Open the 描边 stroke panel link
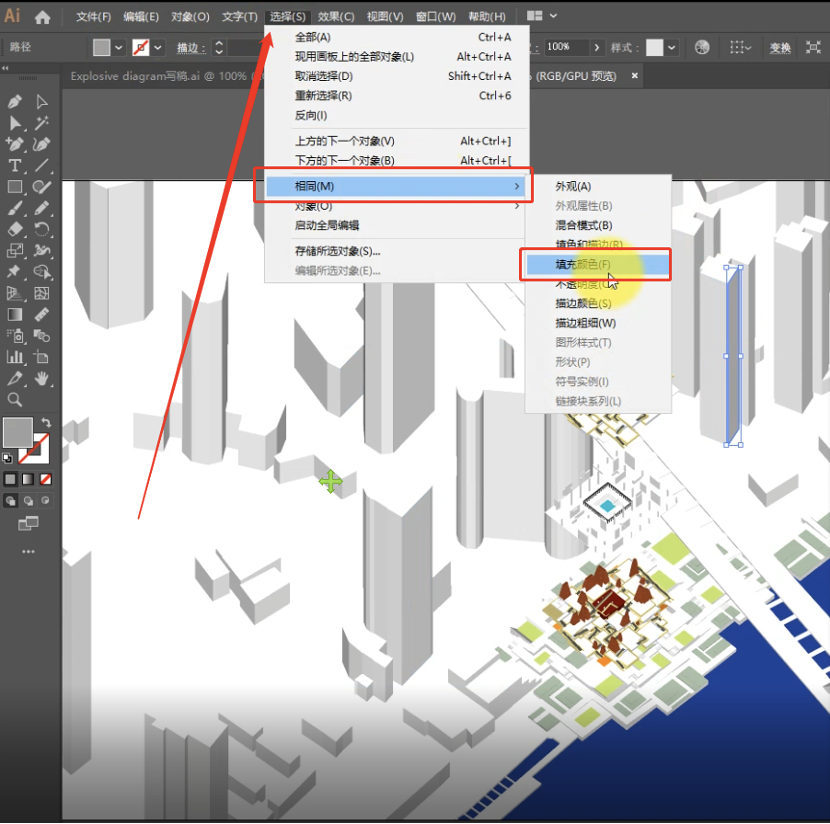Screen dimensions: 830x824 pos(191,48)
